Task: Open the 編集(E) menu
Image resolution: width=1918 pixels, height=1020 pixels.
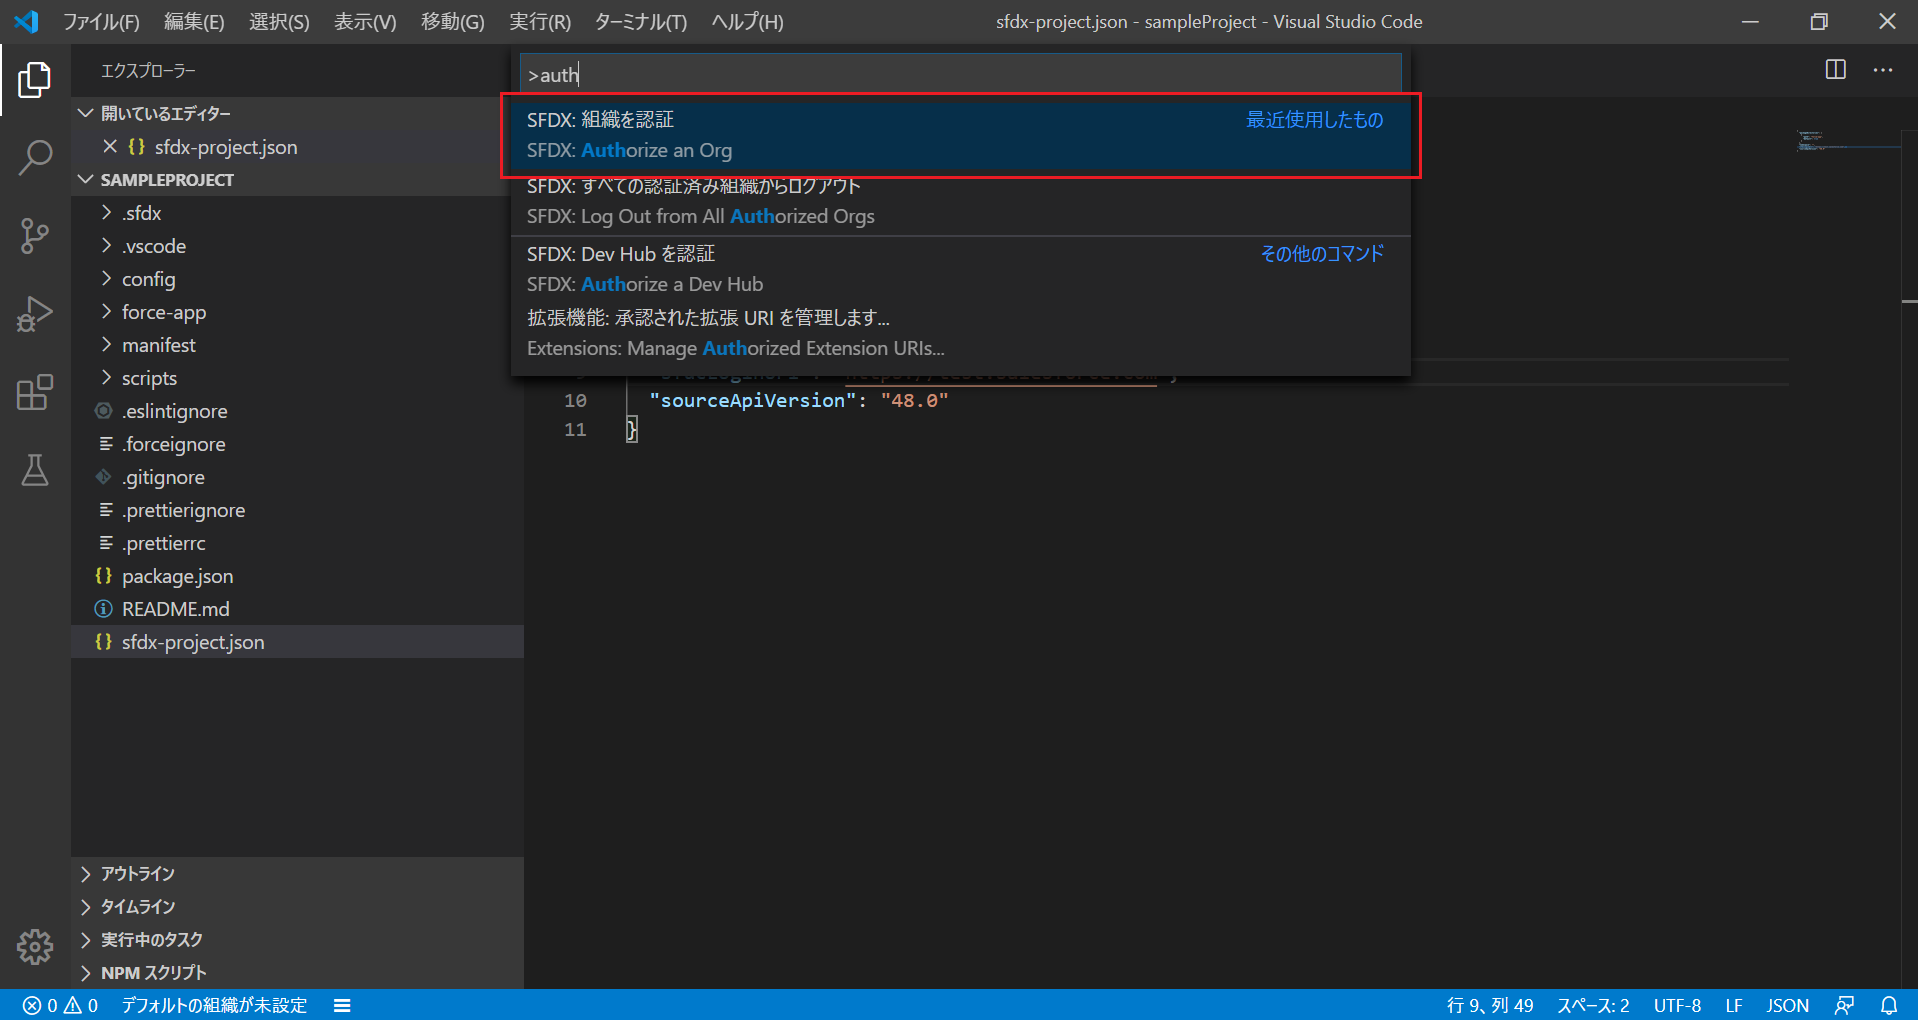Action: click(x=194, y=21)
